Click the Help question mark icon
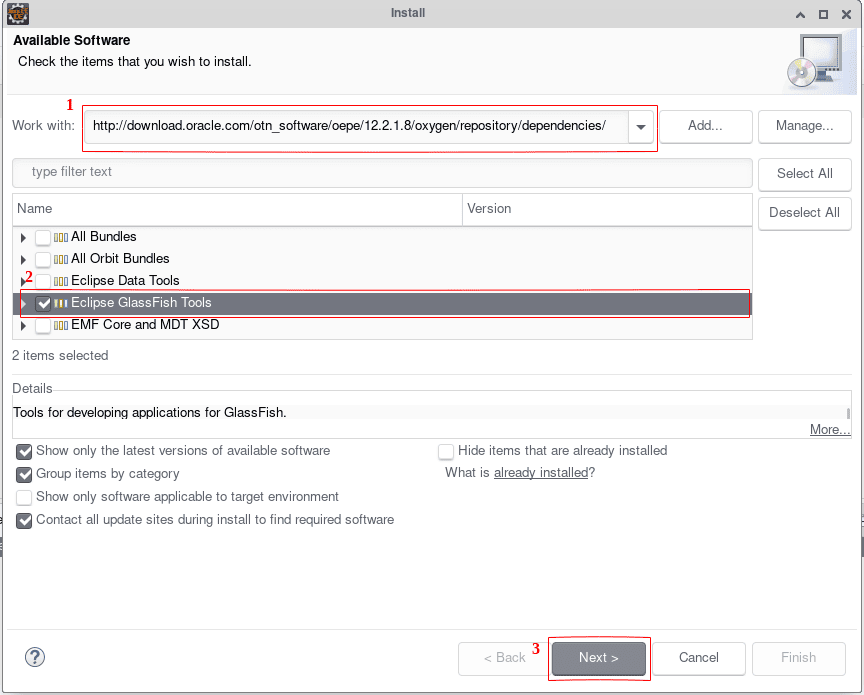The image size is (864, 695). point(34,657)
